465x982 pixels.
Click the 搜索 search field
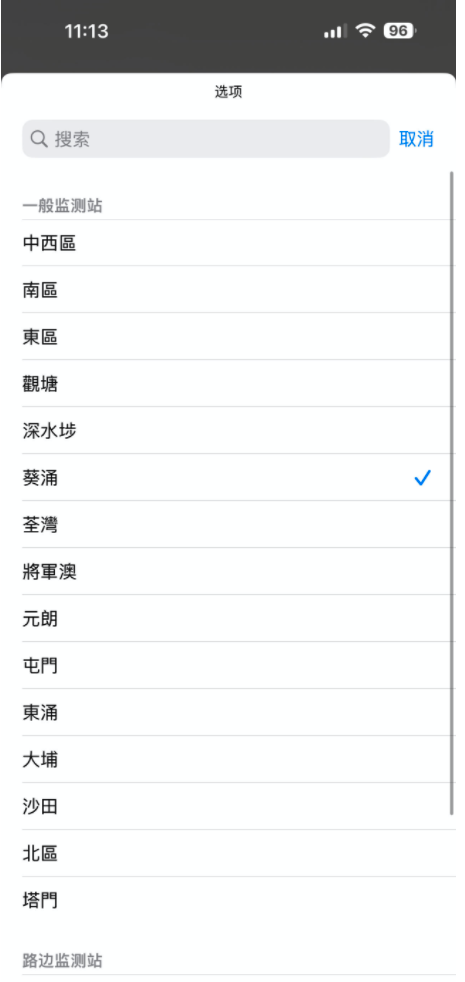[206, 139]
